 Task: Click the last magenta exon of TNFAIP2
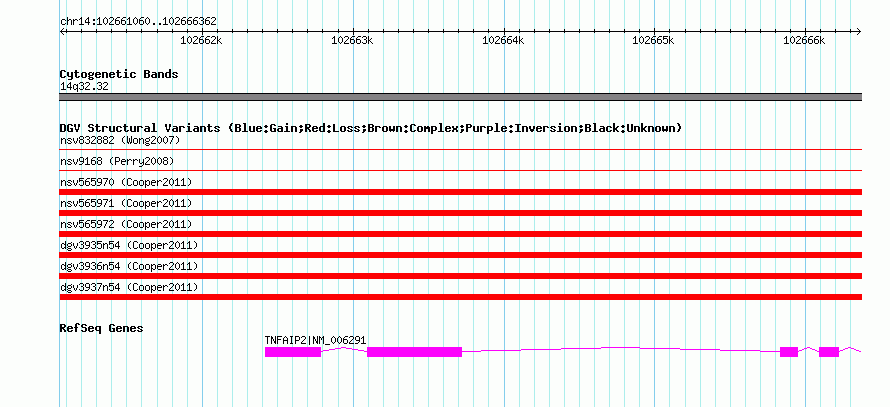[829, 352]
